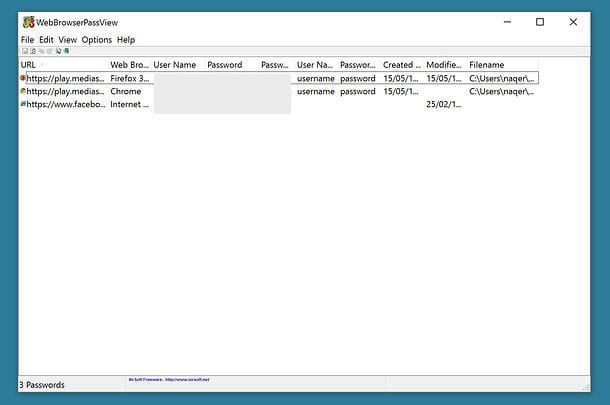The image size is (610, 405).
Task: Click the 'Passwor...' field column header
Action: pos(359,65)
